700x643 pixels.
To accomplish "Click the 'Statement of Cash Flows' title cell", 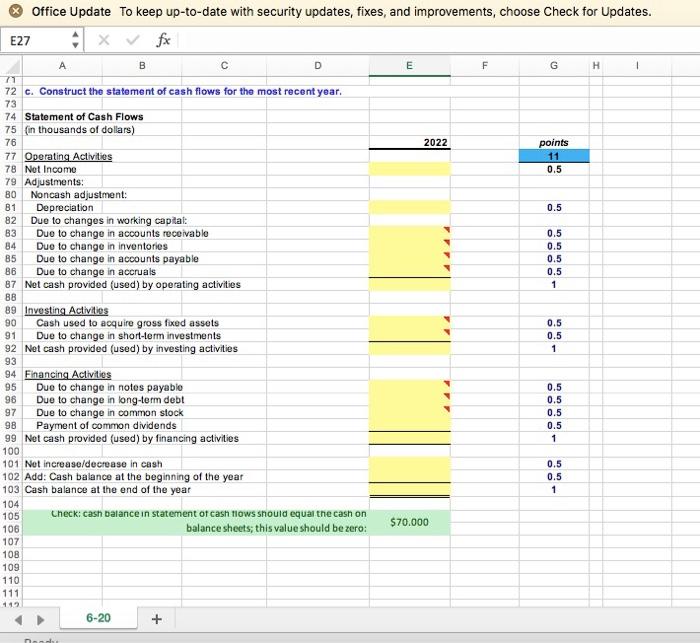I will point(84,117).
